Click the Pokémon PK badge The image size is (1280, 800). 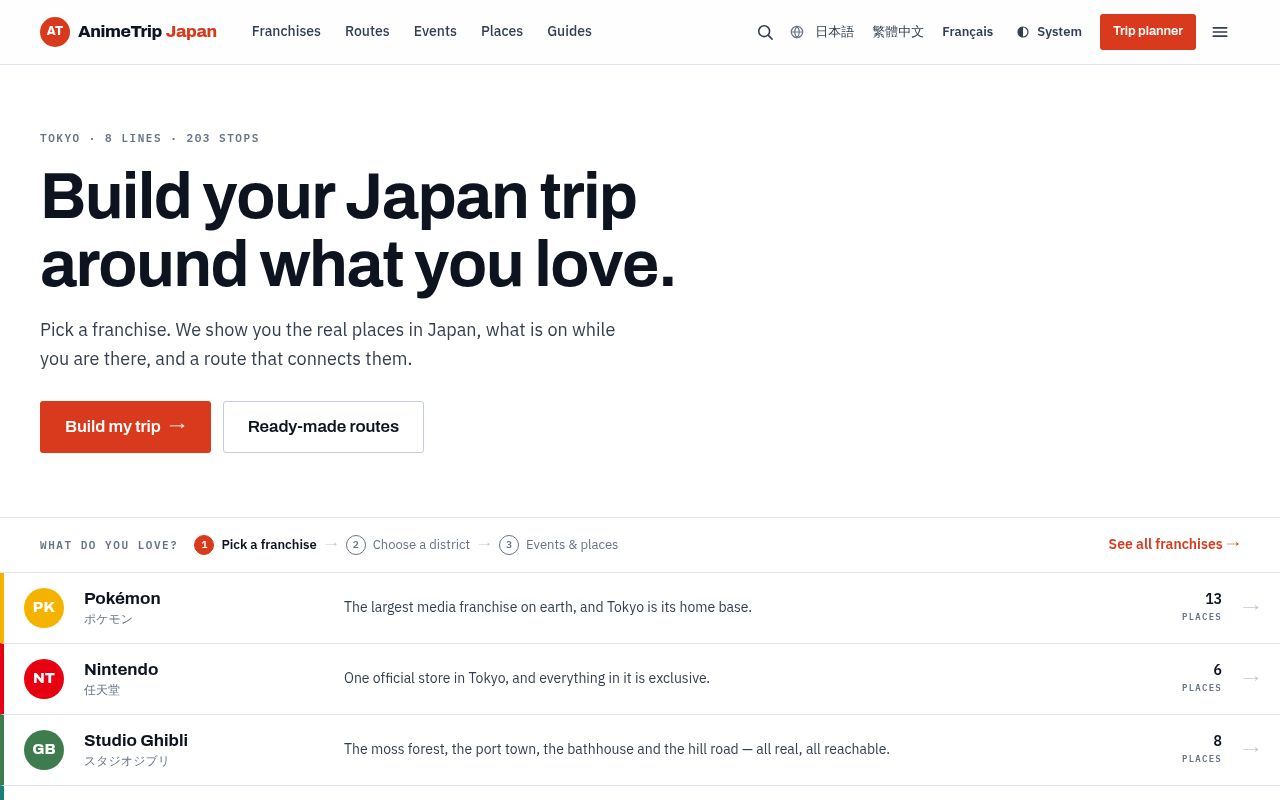pos(44,608)
